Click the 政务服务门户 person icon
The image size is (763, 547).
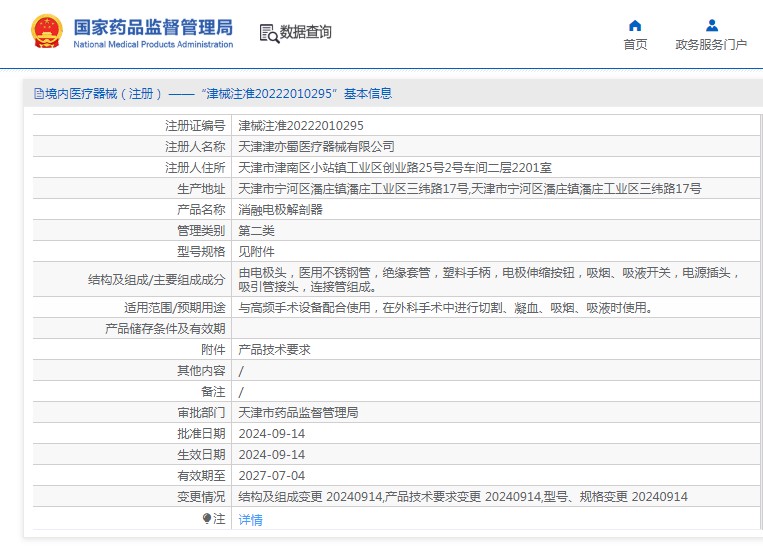tap(711, 25)
